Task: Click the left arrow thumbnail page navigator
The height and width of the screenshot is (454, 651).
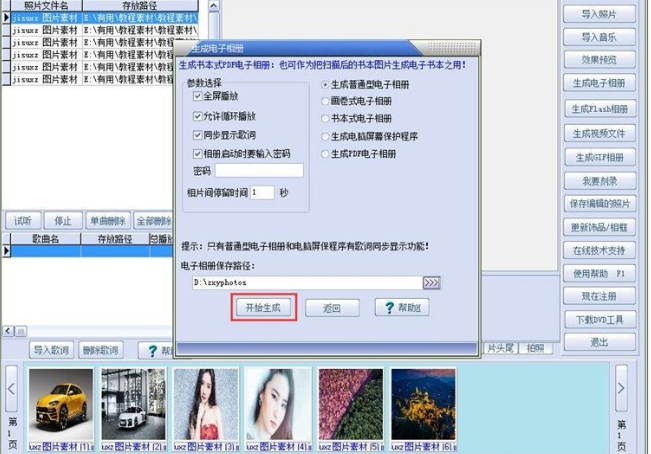Action: pos(11,389)
